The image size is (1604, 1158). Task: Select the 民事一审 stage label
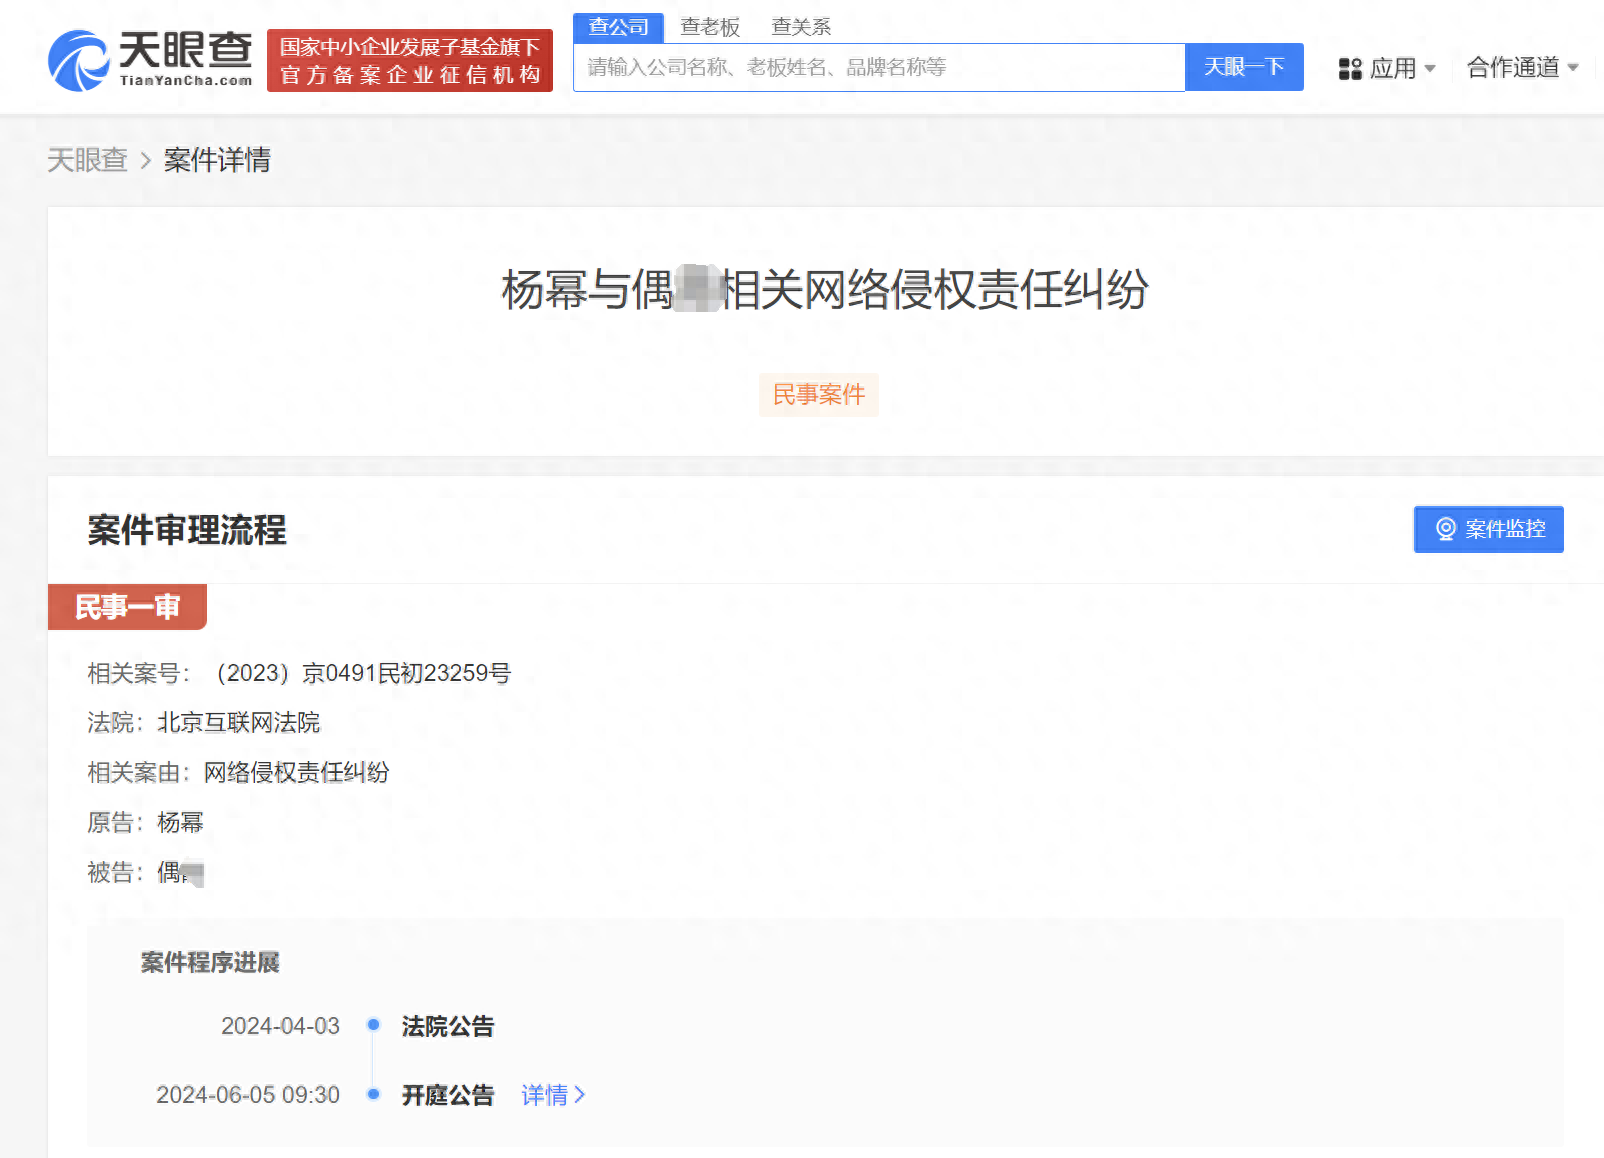pos(127,606)
